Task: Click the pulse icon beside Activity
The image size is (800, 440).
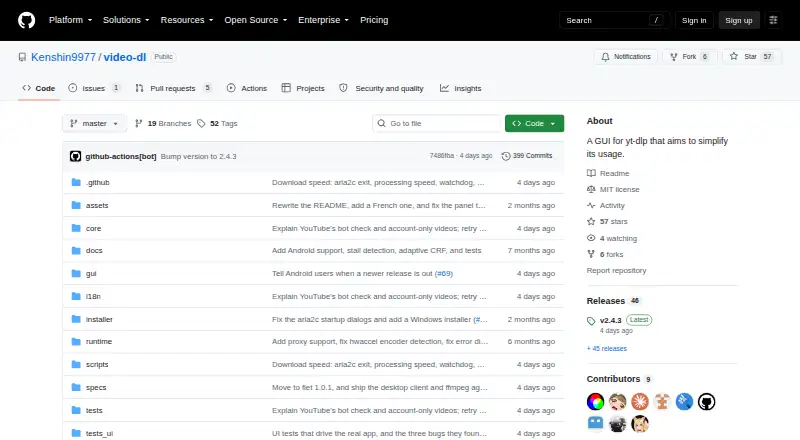Action: click(x=591, y=205)
